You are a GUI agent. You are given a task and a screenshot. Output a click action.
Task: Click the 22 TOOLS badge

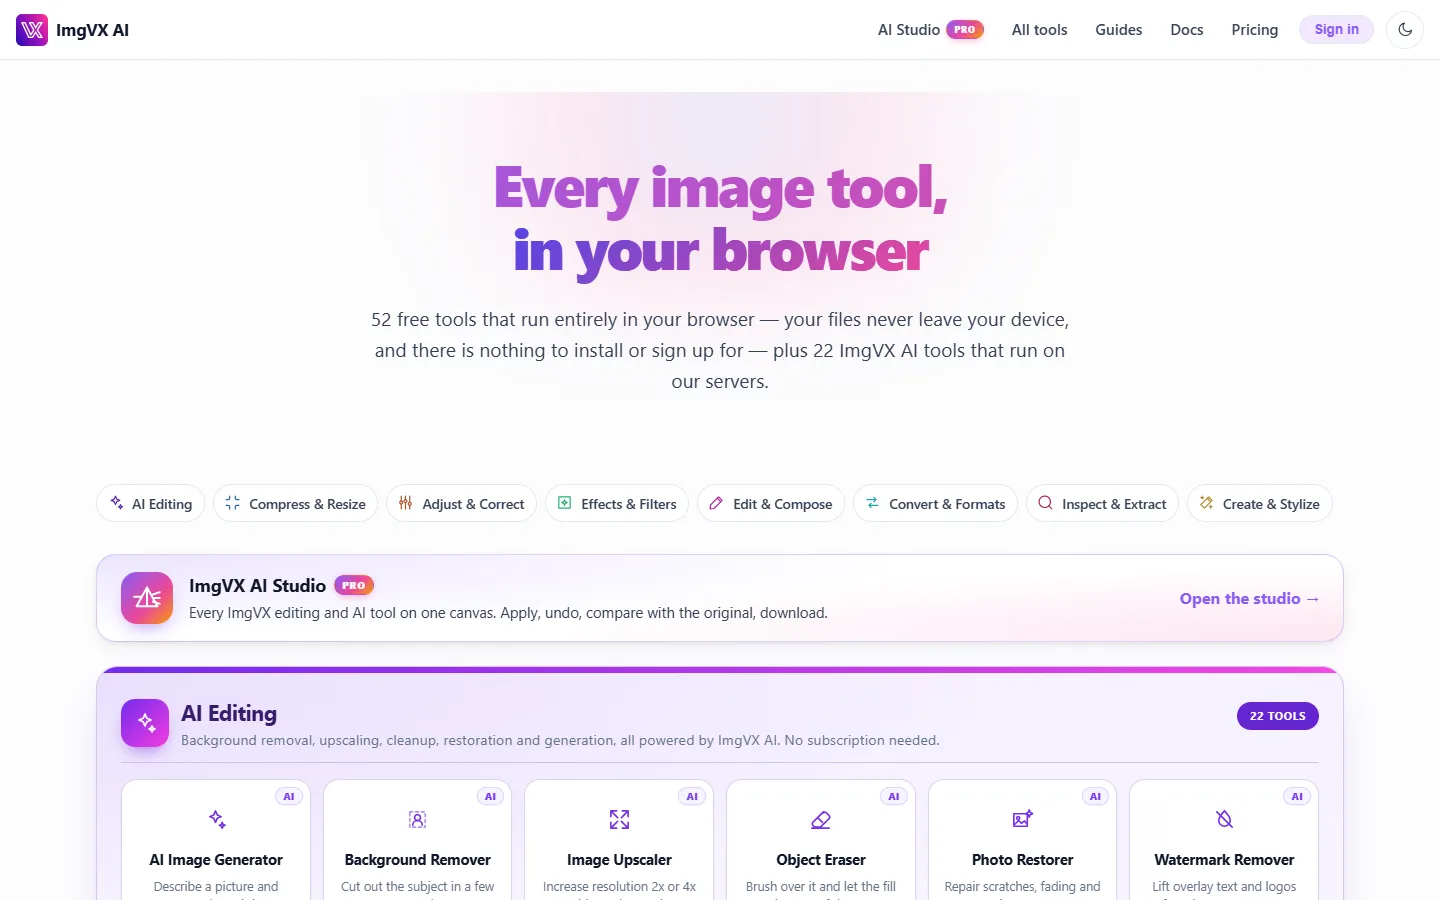coord(1277,716)
